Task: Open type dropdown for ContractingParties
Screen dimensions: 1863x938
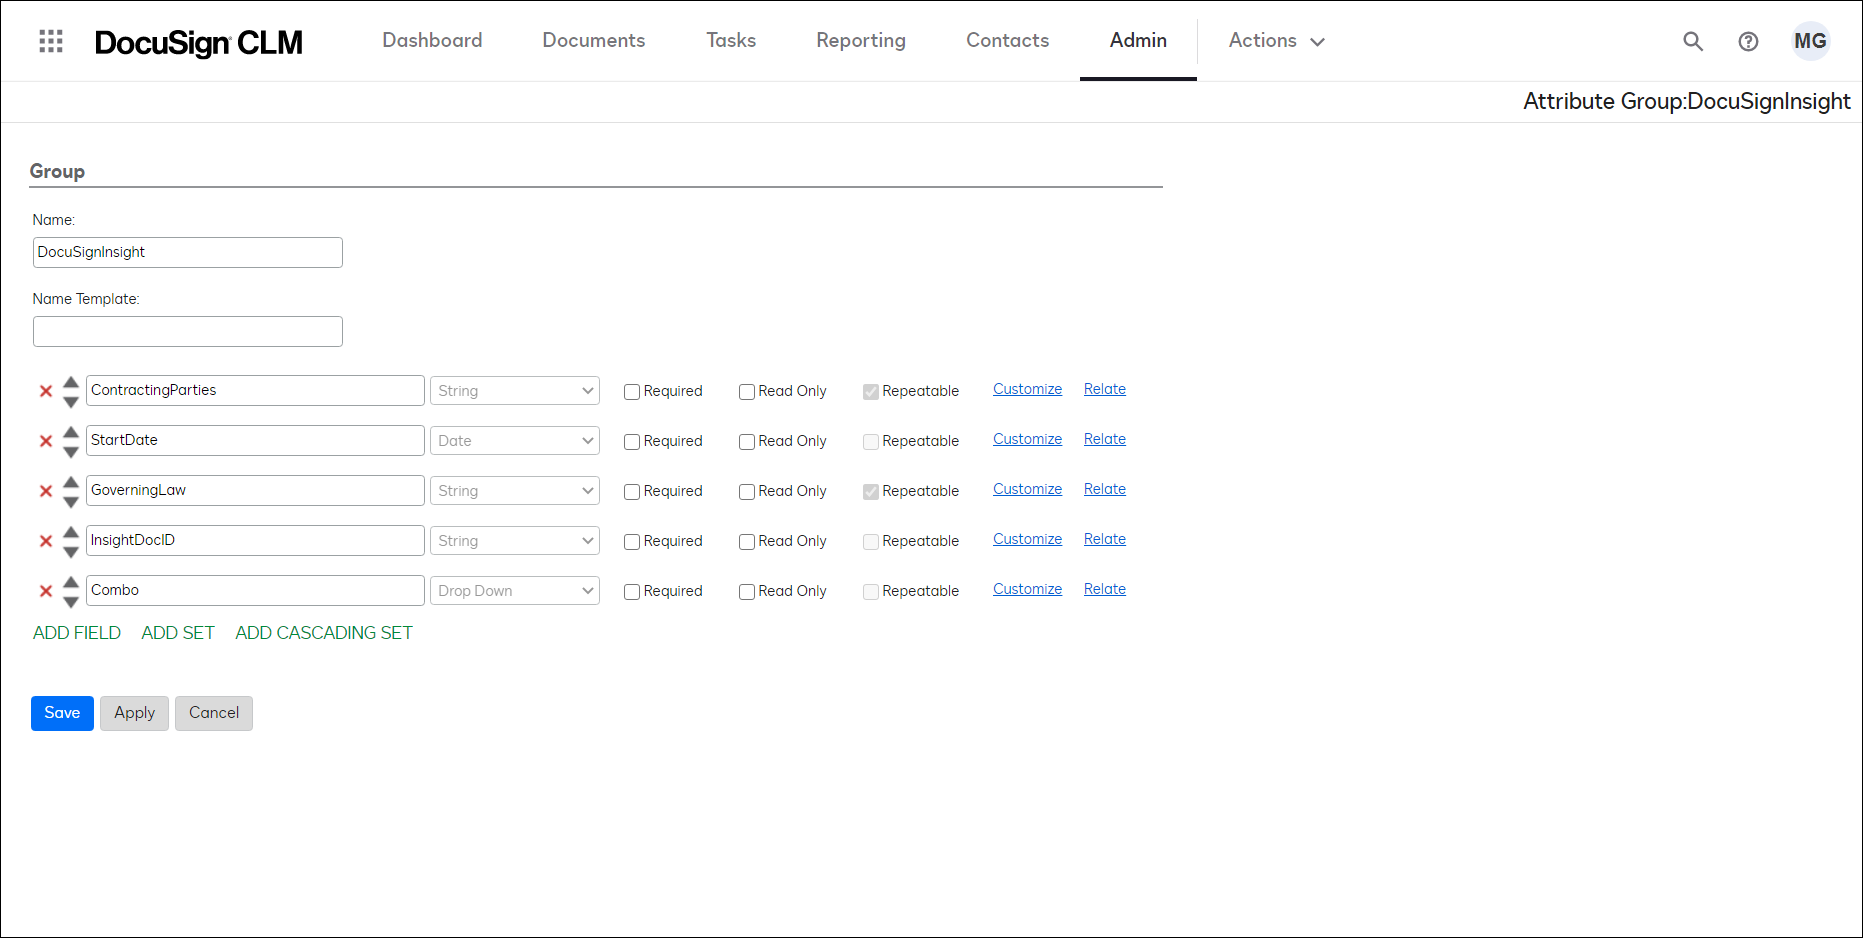Action: [515, 391]
